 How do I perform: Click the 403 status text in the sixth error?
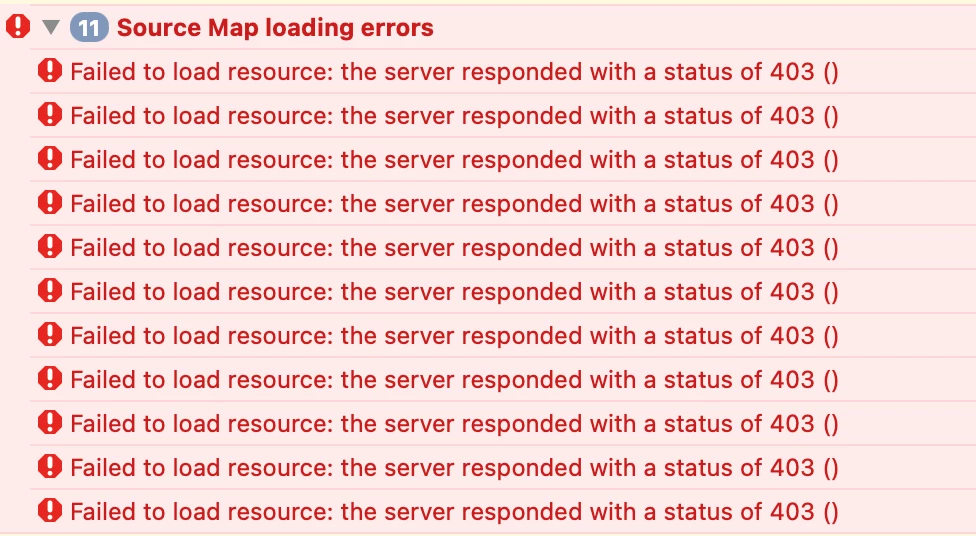(x=792, y=291)
